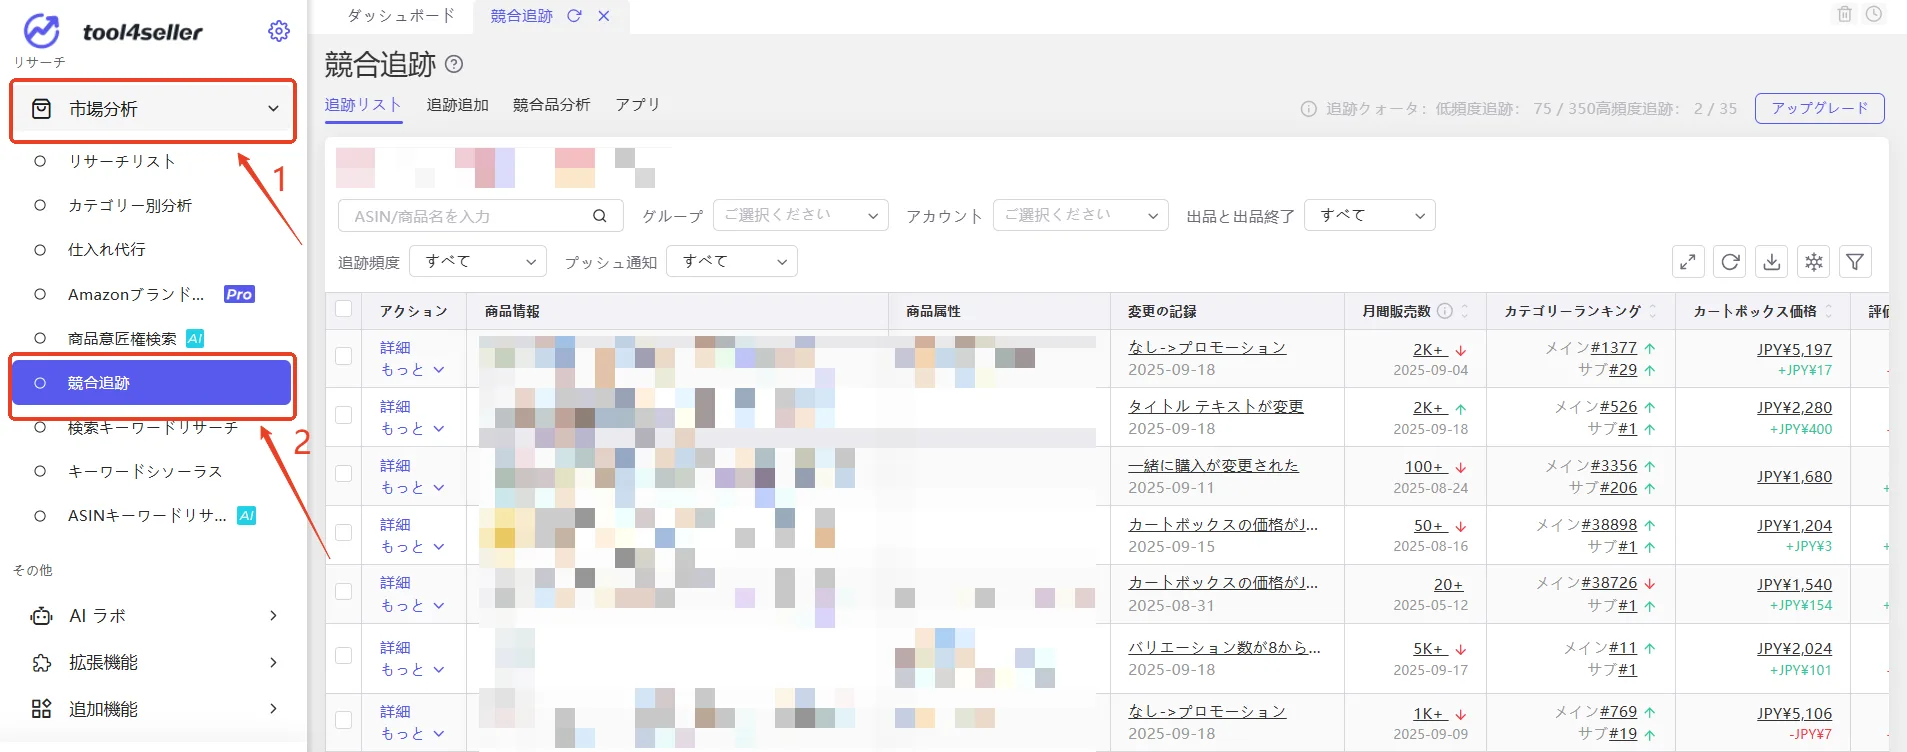Viewport: 1907px width, 752px height.
Task: Sort by カテゴリーランキング column arrows
Action: (1653, 311)
